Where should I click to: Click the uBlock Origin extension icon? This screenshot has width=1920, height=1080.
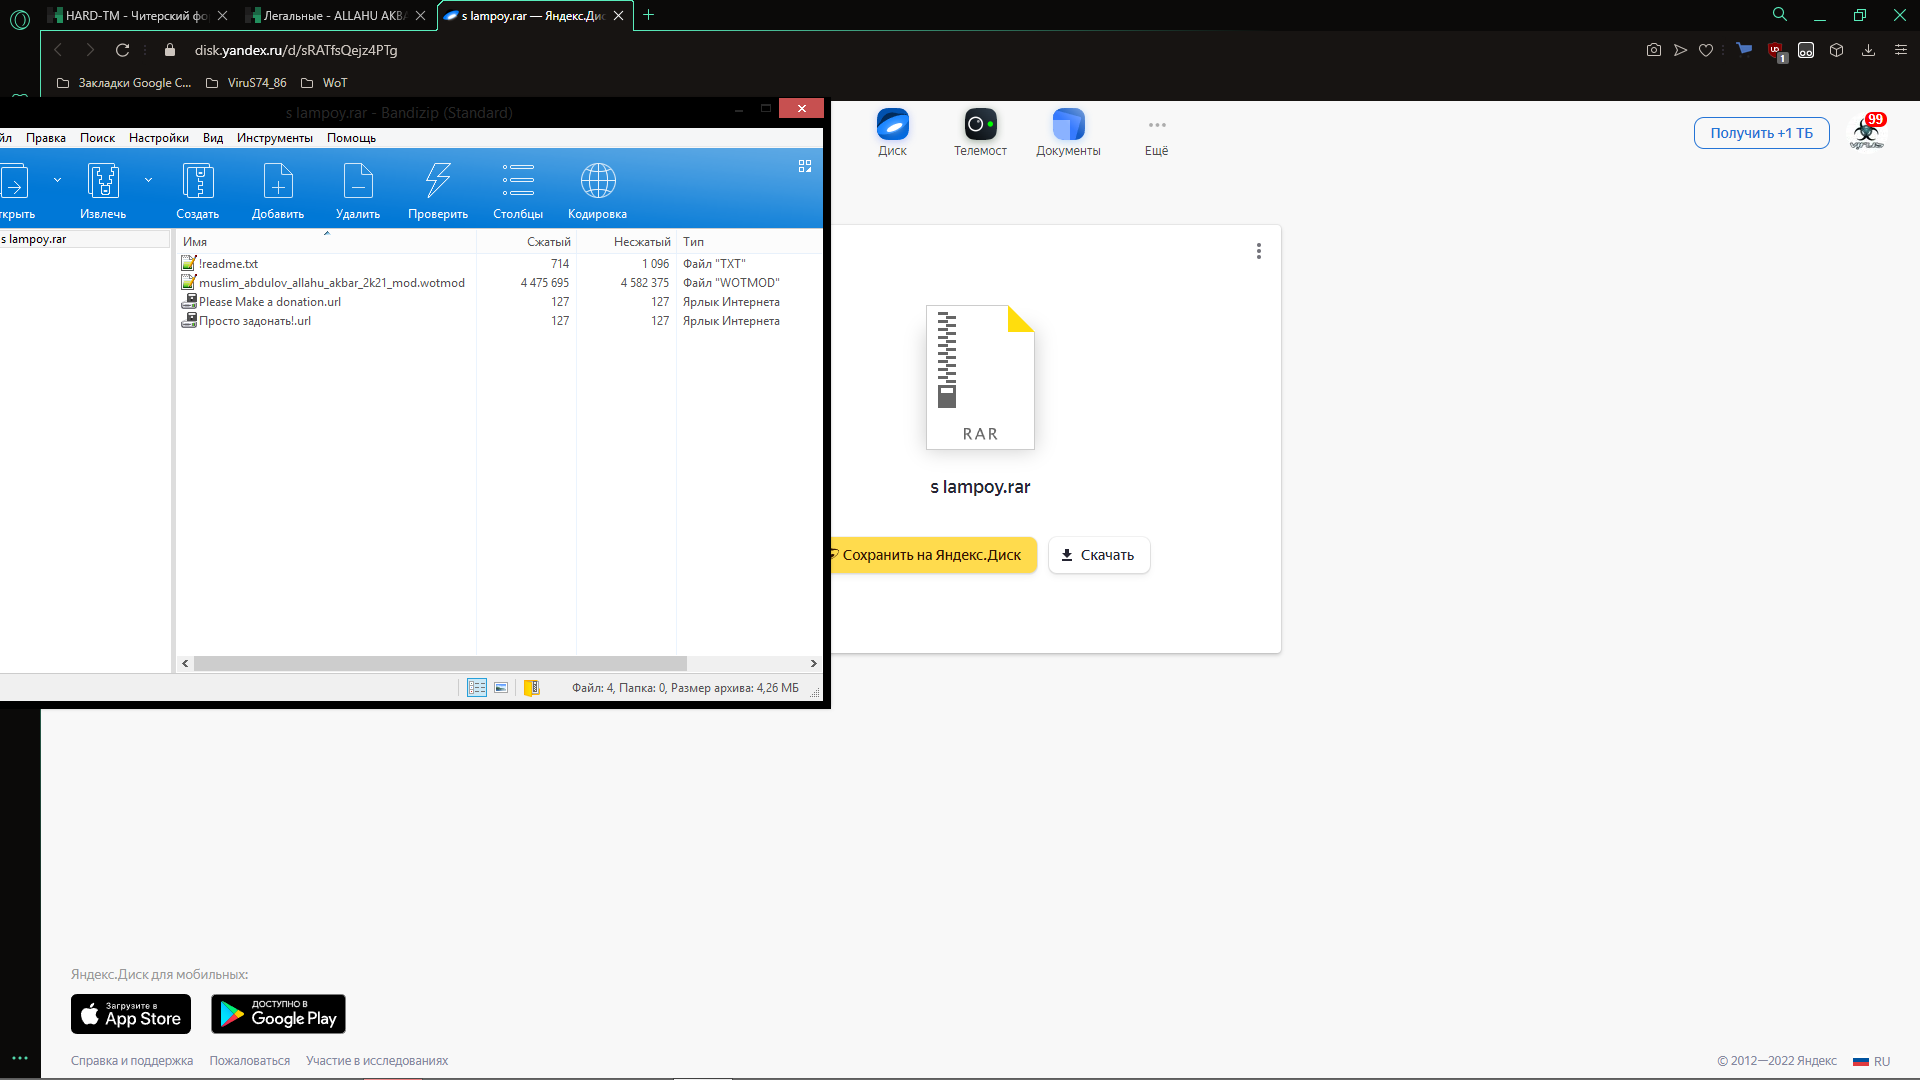coord(1776,50)
